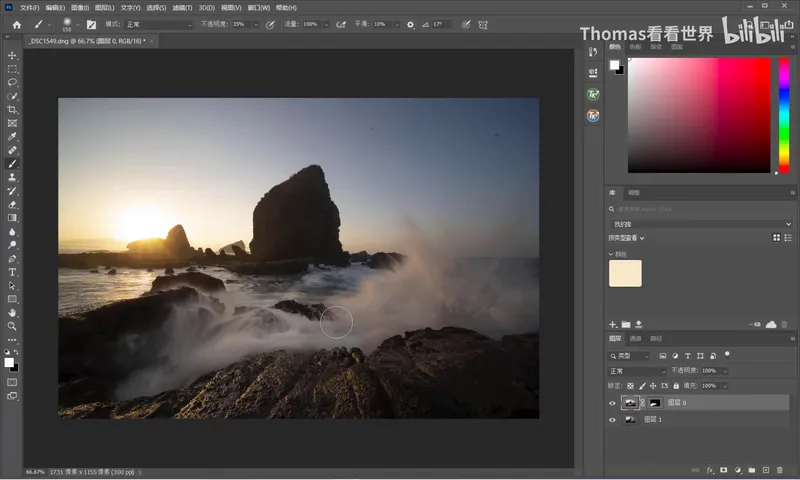
Task: Toggle lock position
Action: point(653,386)
